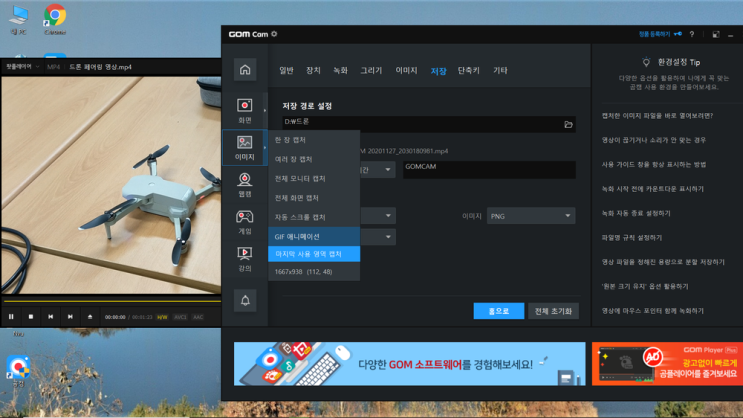This screenshot has width=743, height=418.
Task: Switch to the 그리기 settings tab
Action: (x=371, y=70)
